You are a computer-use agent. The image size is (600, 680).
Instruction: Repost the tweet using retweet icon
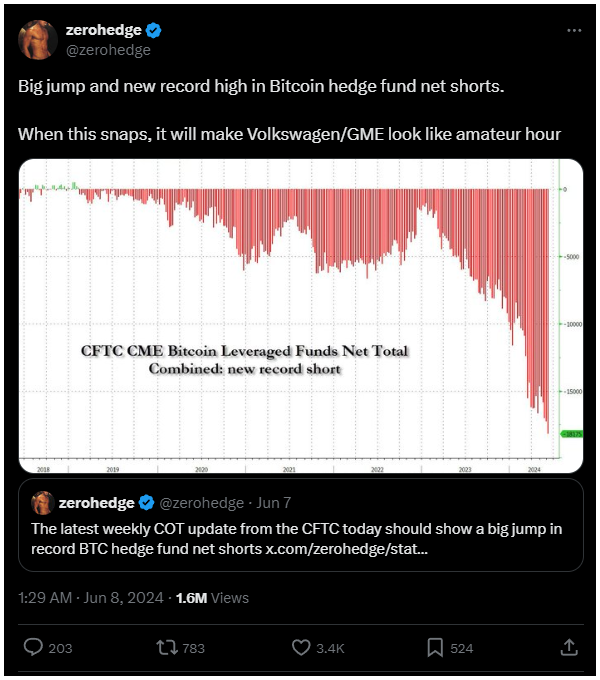(167, 648)
